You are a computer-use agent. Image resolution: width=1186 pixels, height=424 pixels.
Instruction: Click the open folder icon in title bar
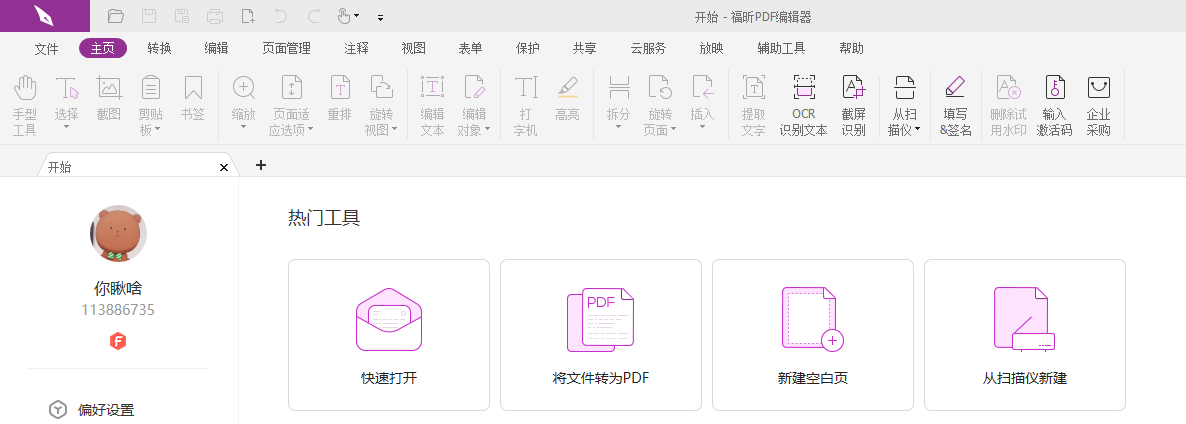116,16
